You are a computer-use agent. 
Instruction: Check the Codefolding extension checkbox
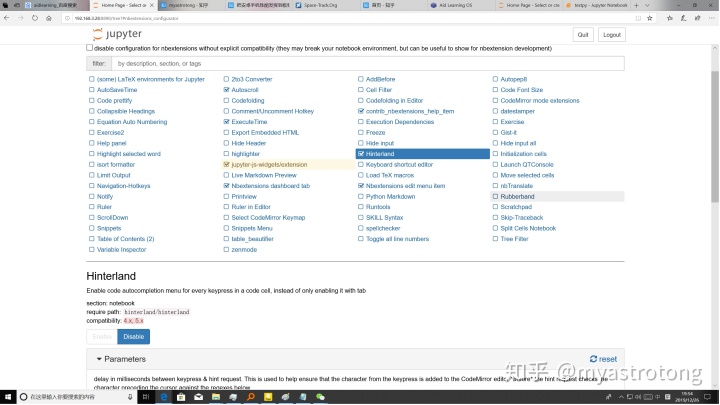coord(226,101)
